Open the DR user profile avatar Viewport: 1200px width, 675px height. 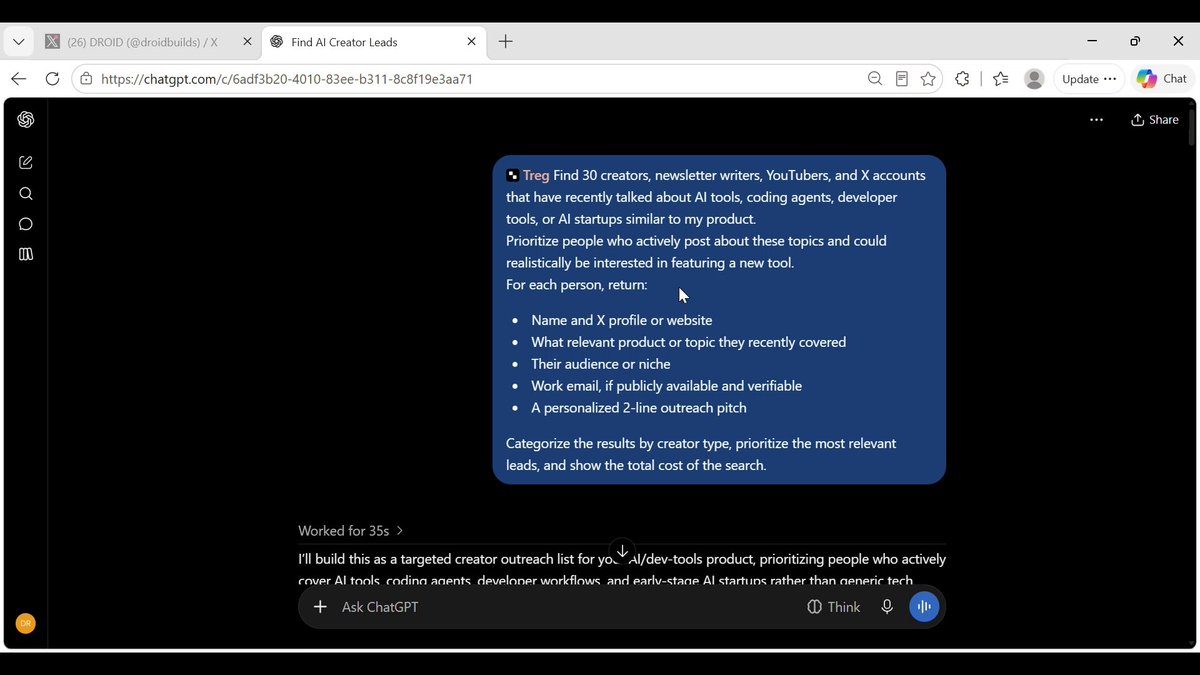tap(26, 623)
